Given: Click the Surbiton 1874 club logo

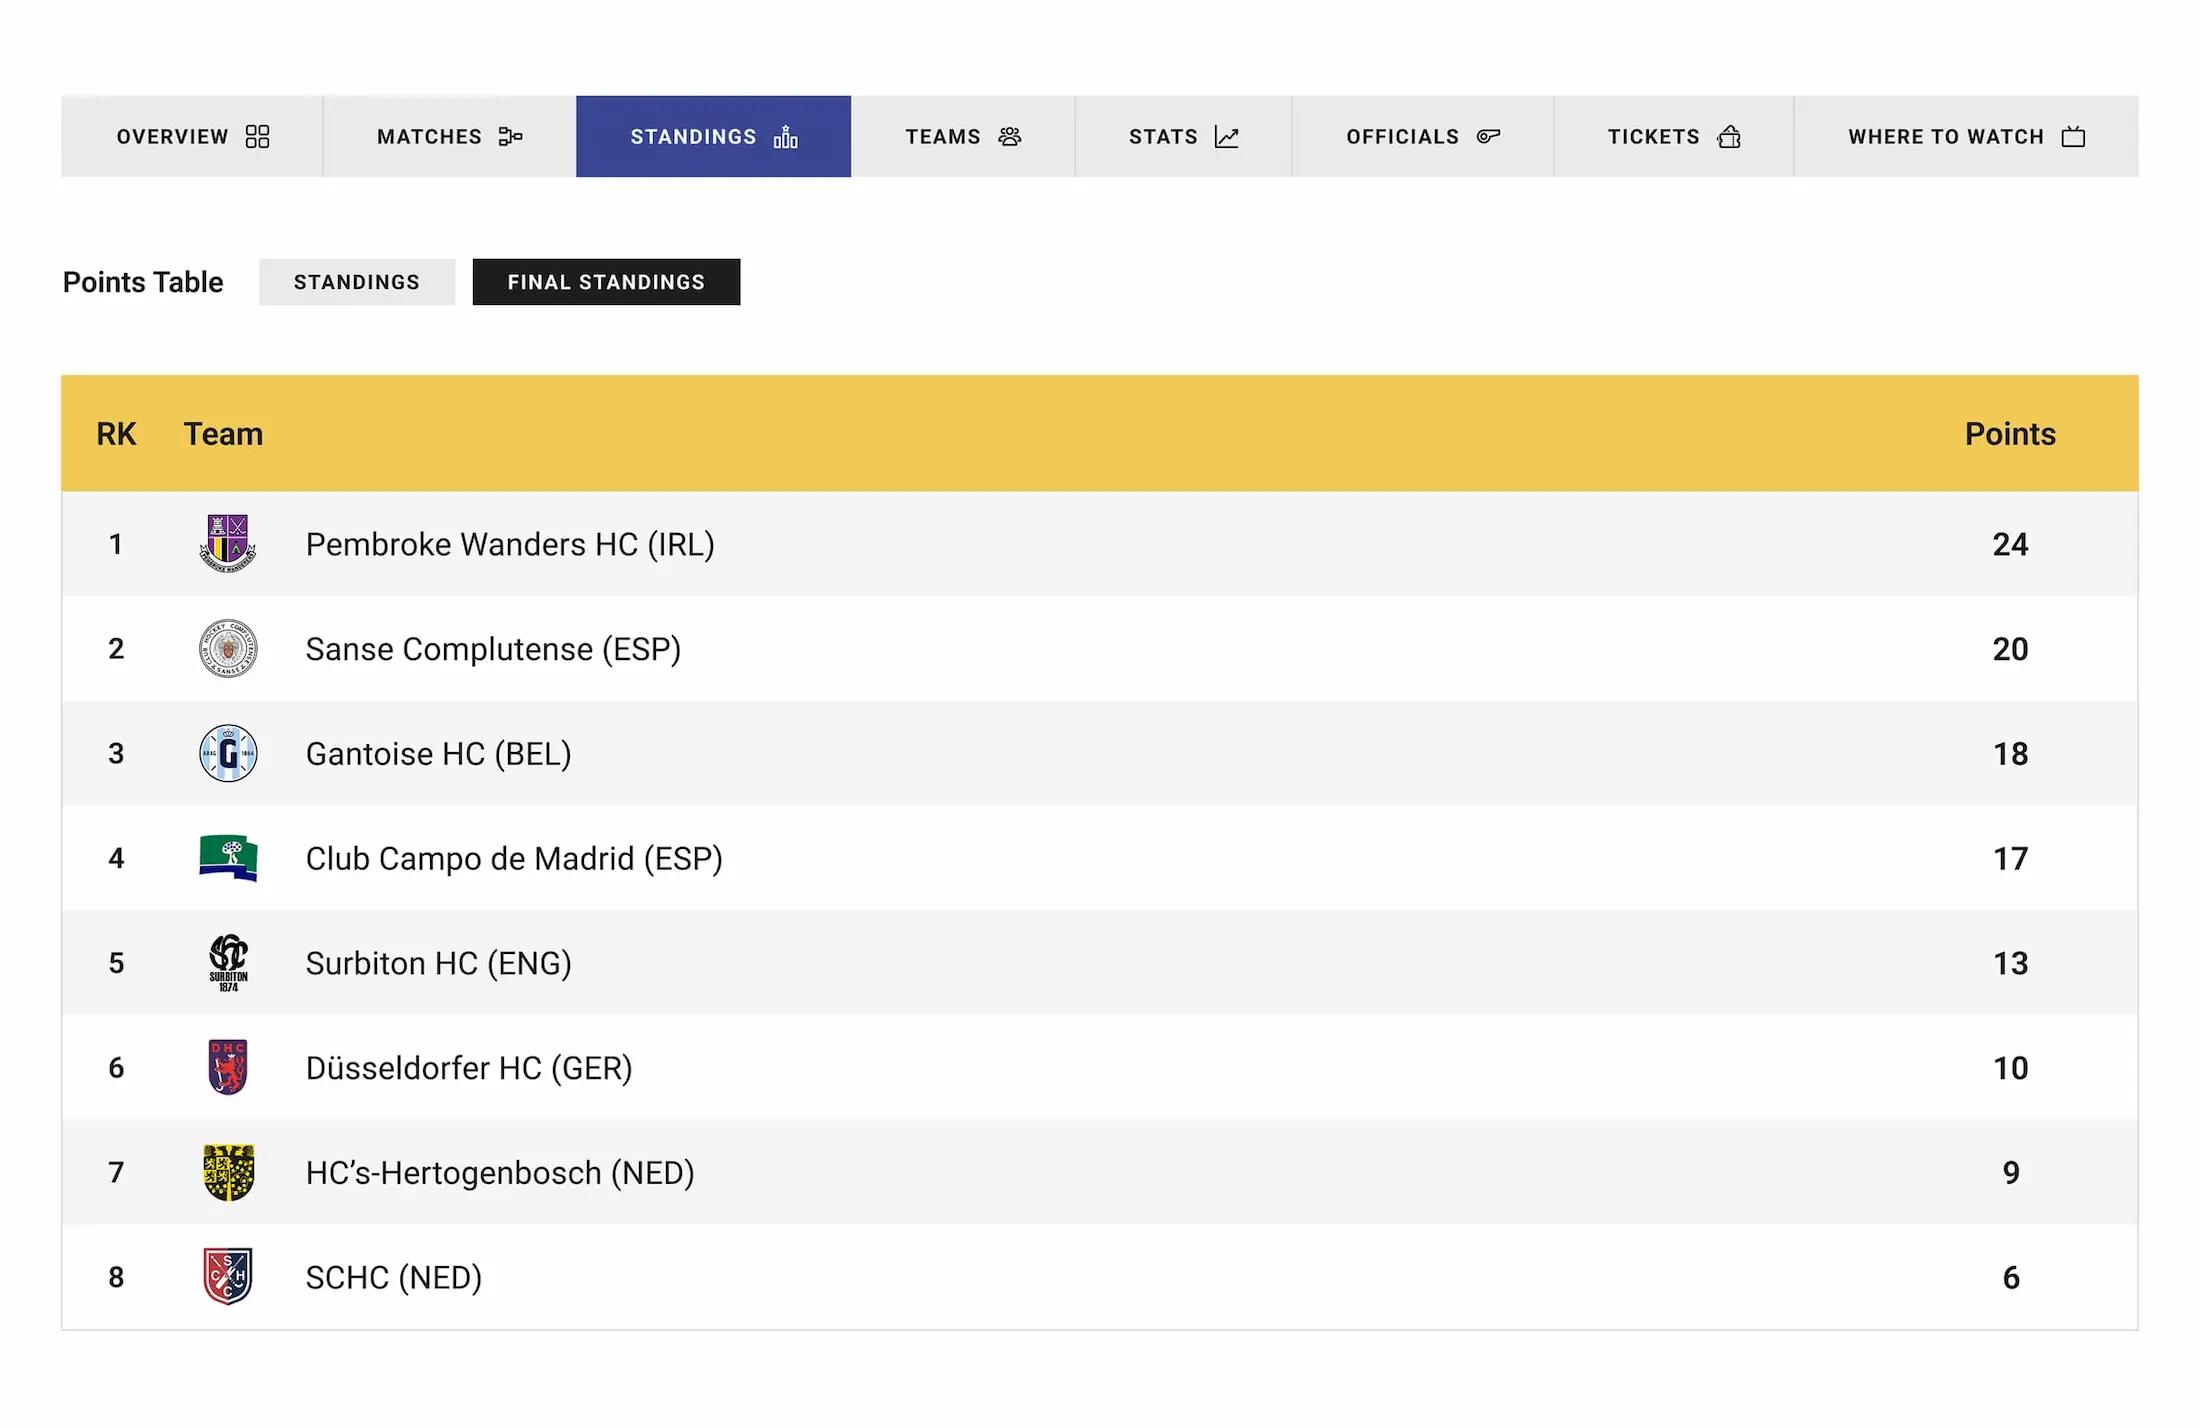Looking at the screenshot, I should click(x=228, y=963).
